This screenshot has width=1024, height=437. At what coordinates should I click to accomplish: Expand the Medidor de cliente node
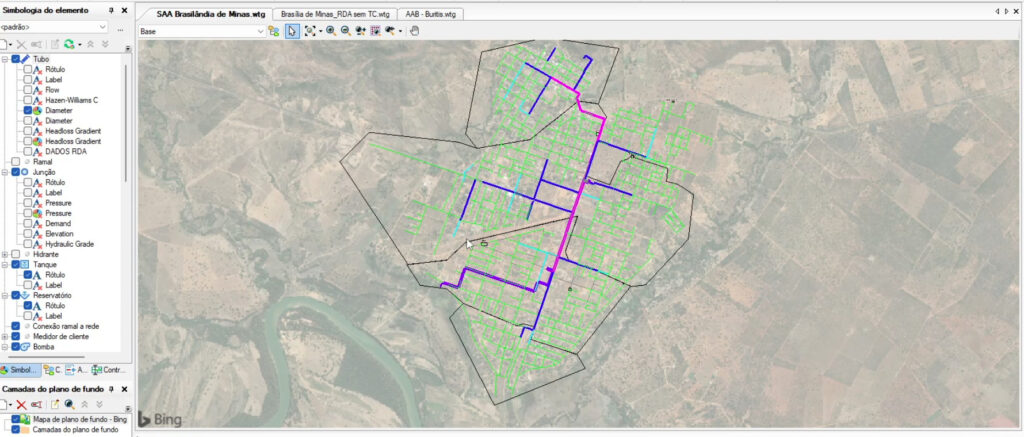tap(5, 336)
